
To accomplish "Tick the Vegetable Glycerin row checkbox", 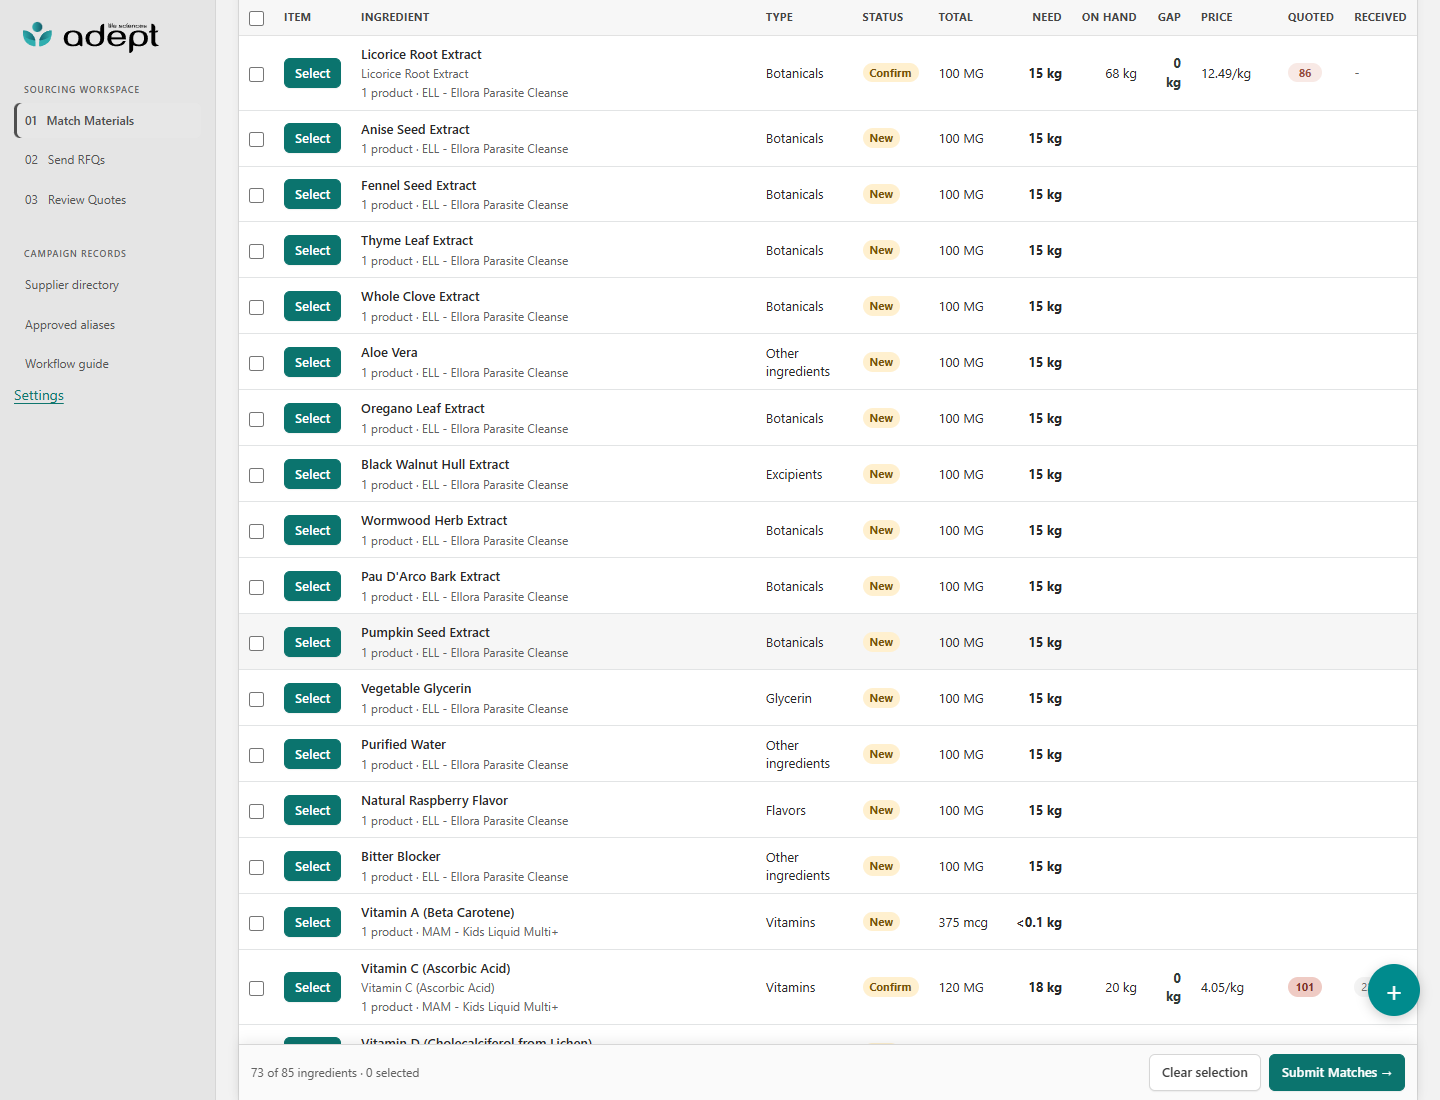I will (257, 699).
